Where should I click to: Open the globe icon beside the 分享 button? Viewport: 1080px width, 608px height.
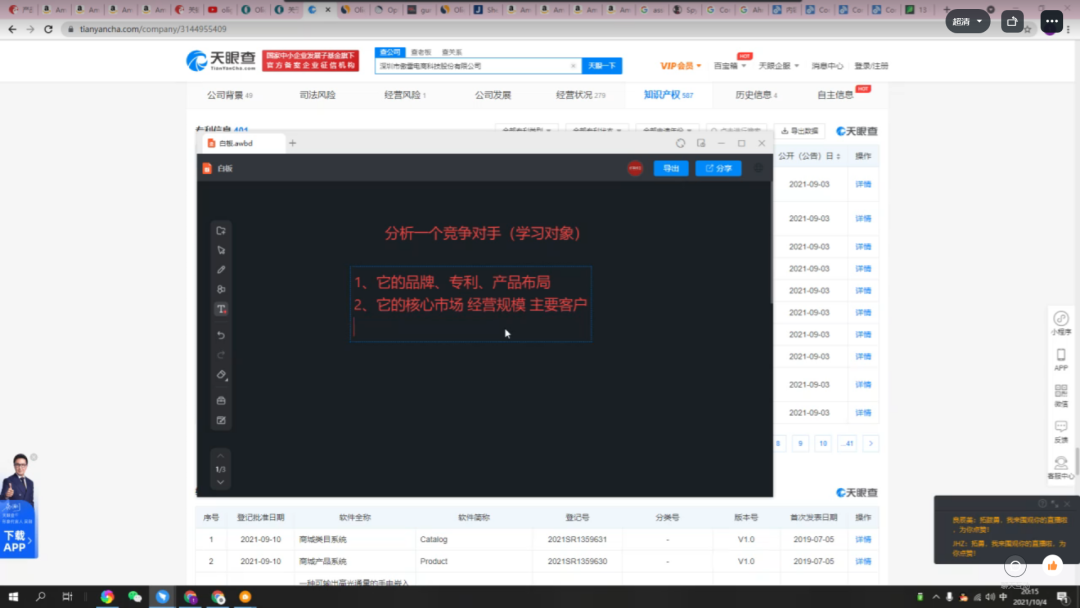click(x=758, y=168)
